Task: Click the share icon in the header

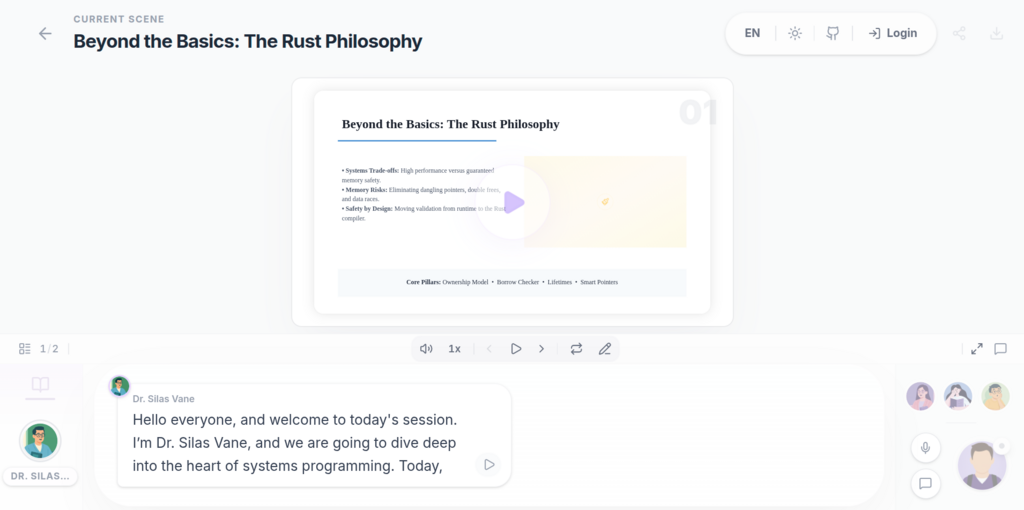Action: (x=959, y=33)
